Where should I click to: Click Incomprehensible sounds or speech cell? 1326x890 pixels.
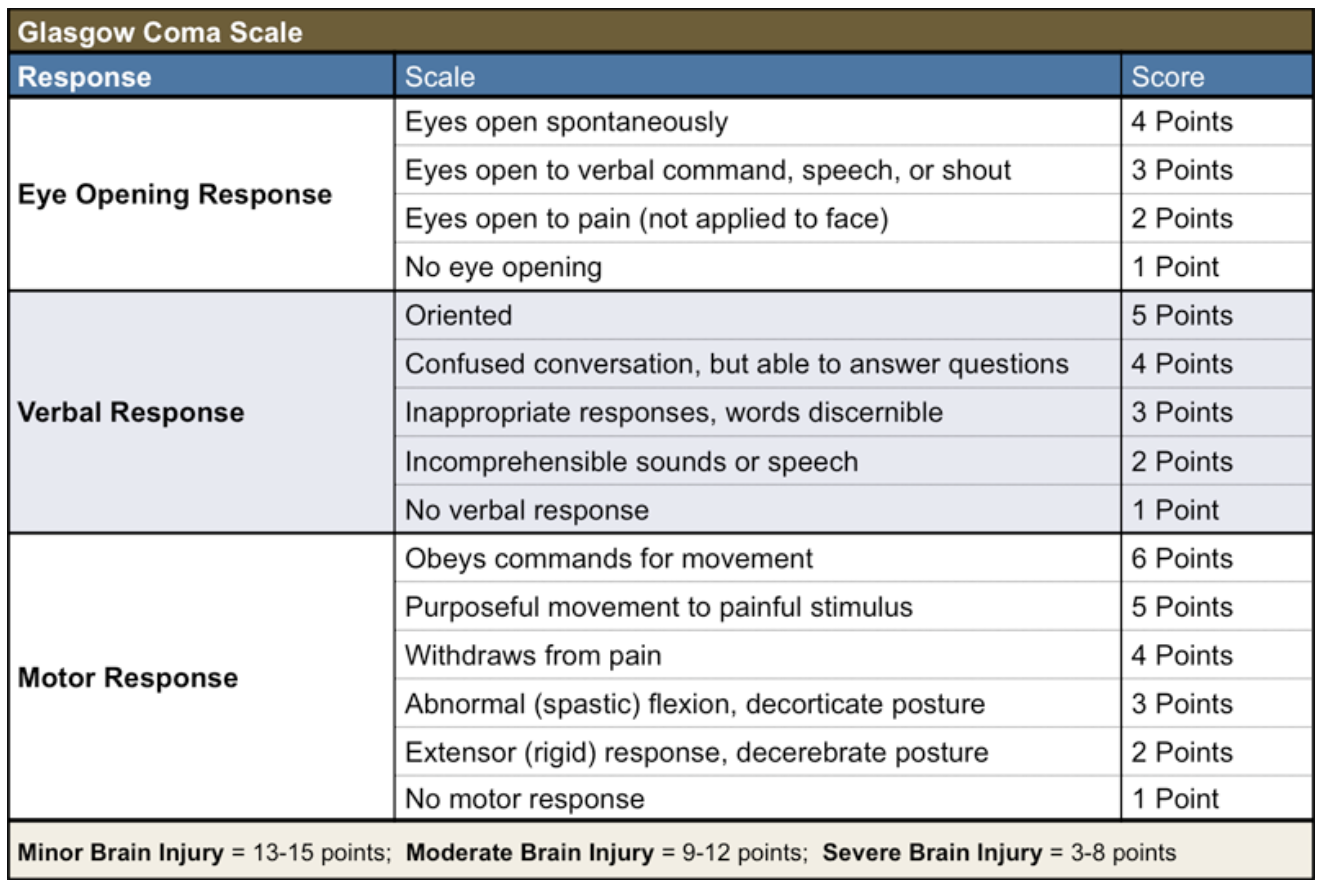(x=758, y=461)
